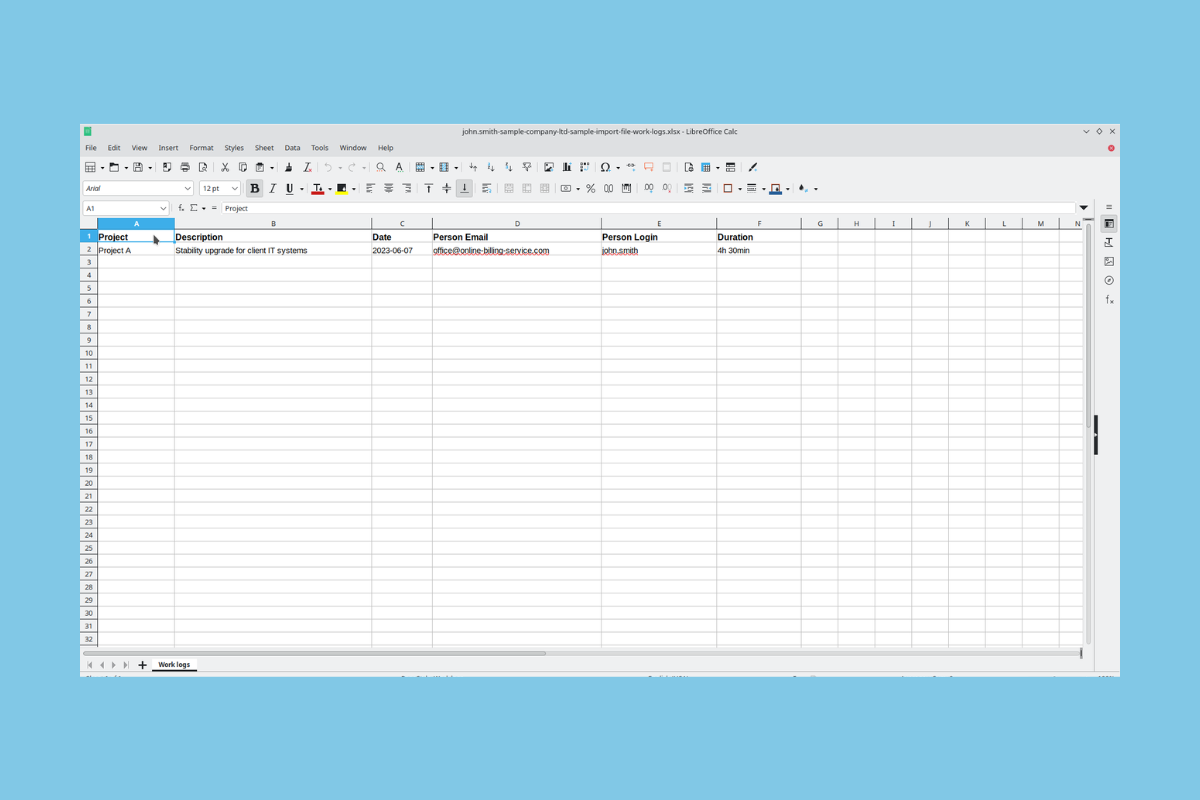Insert a hyperlink with the link icon
The height and width of the screenshot is (800, 1200).
631,167
